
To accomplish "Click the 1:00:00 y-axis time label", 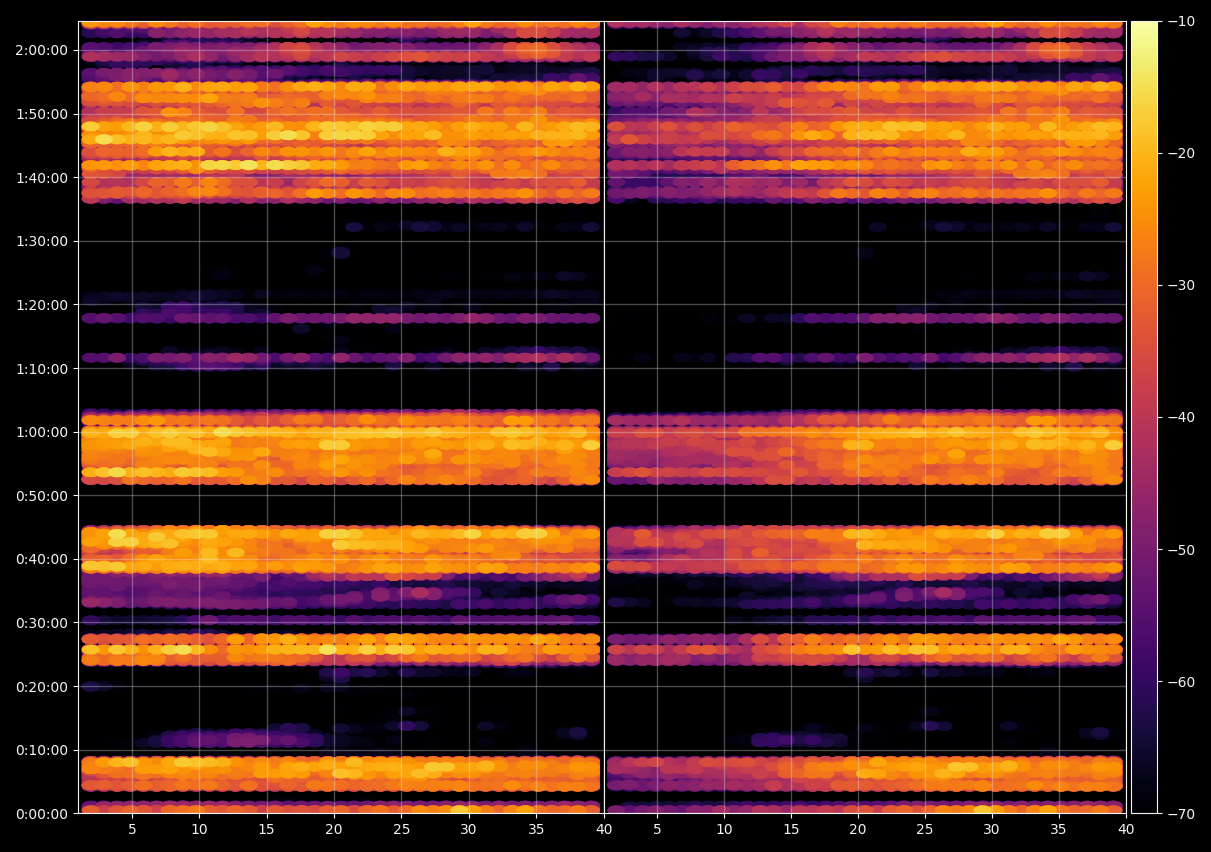I will pos(42,432).
